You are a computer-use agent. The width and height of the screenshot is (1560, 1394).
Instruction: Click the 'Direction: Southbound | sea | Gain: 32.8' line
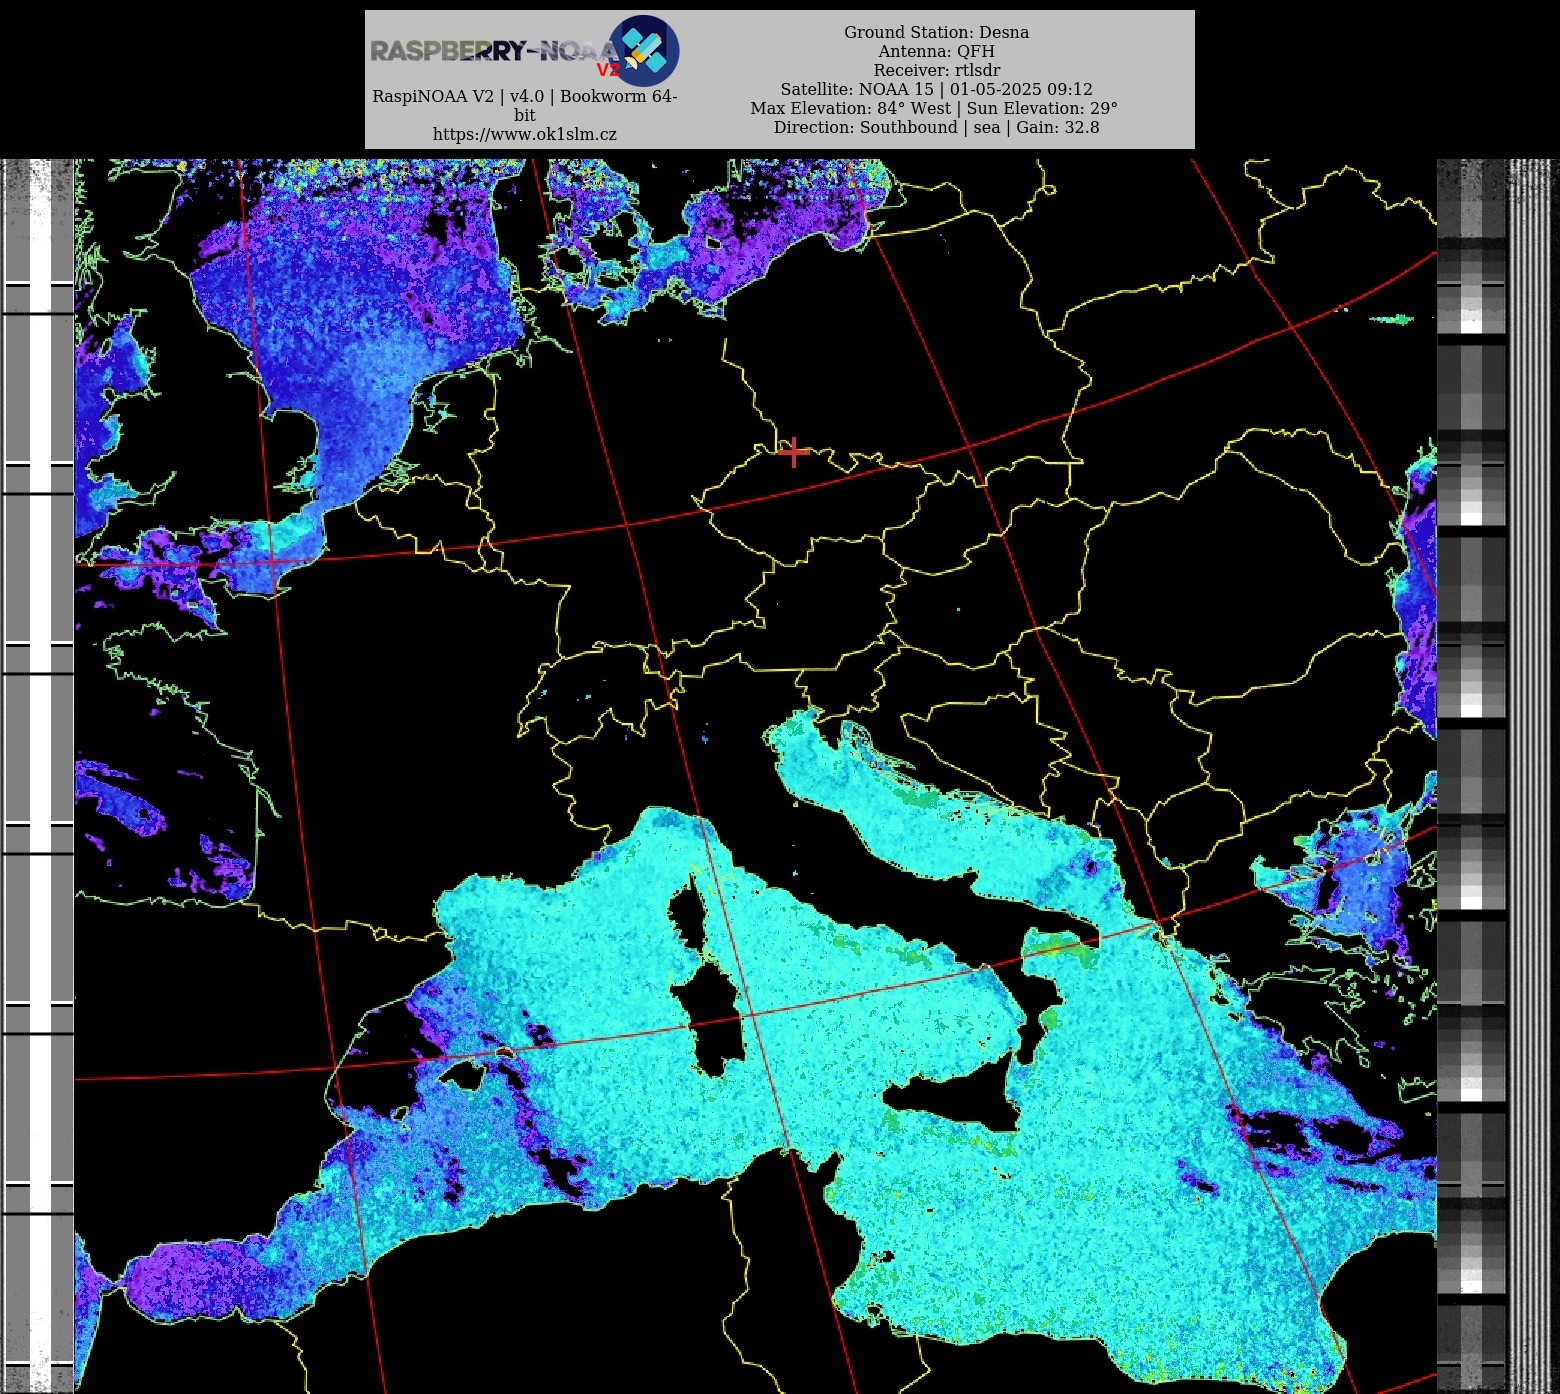point(936,127)
